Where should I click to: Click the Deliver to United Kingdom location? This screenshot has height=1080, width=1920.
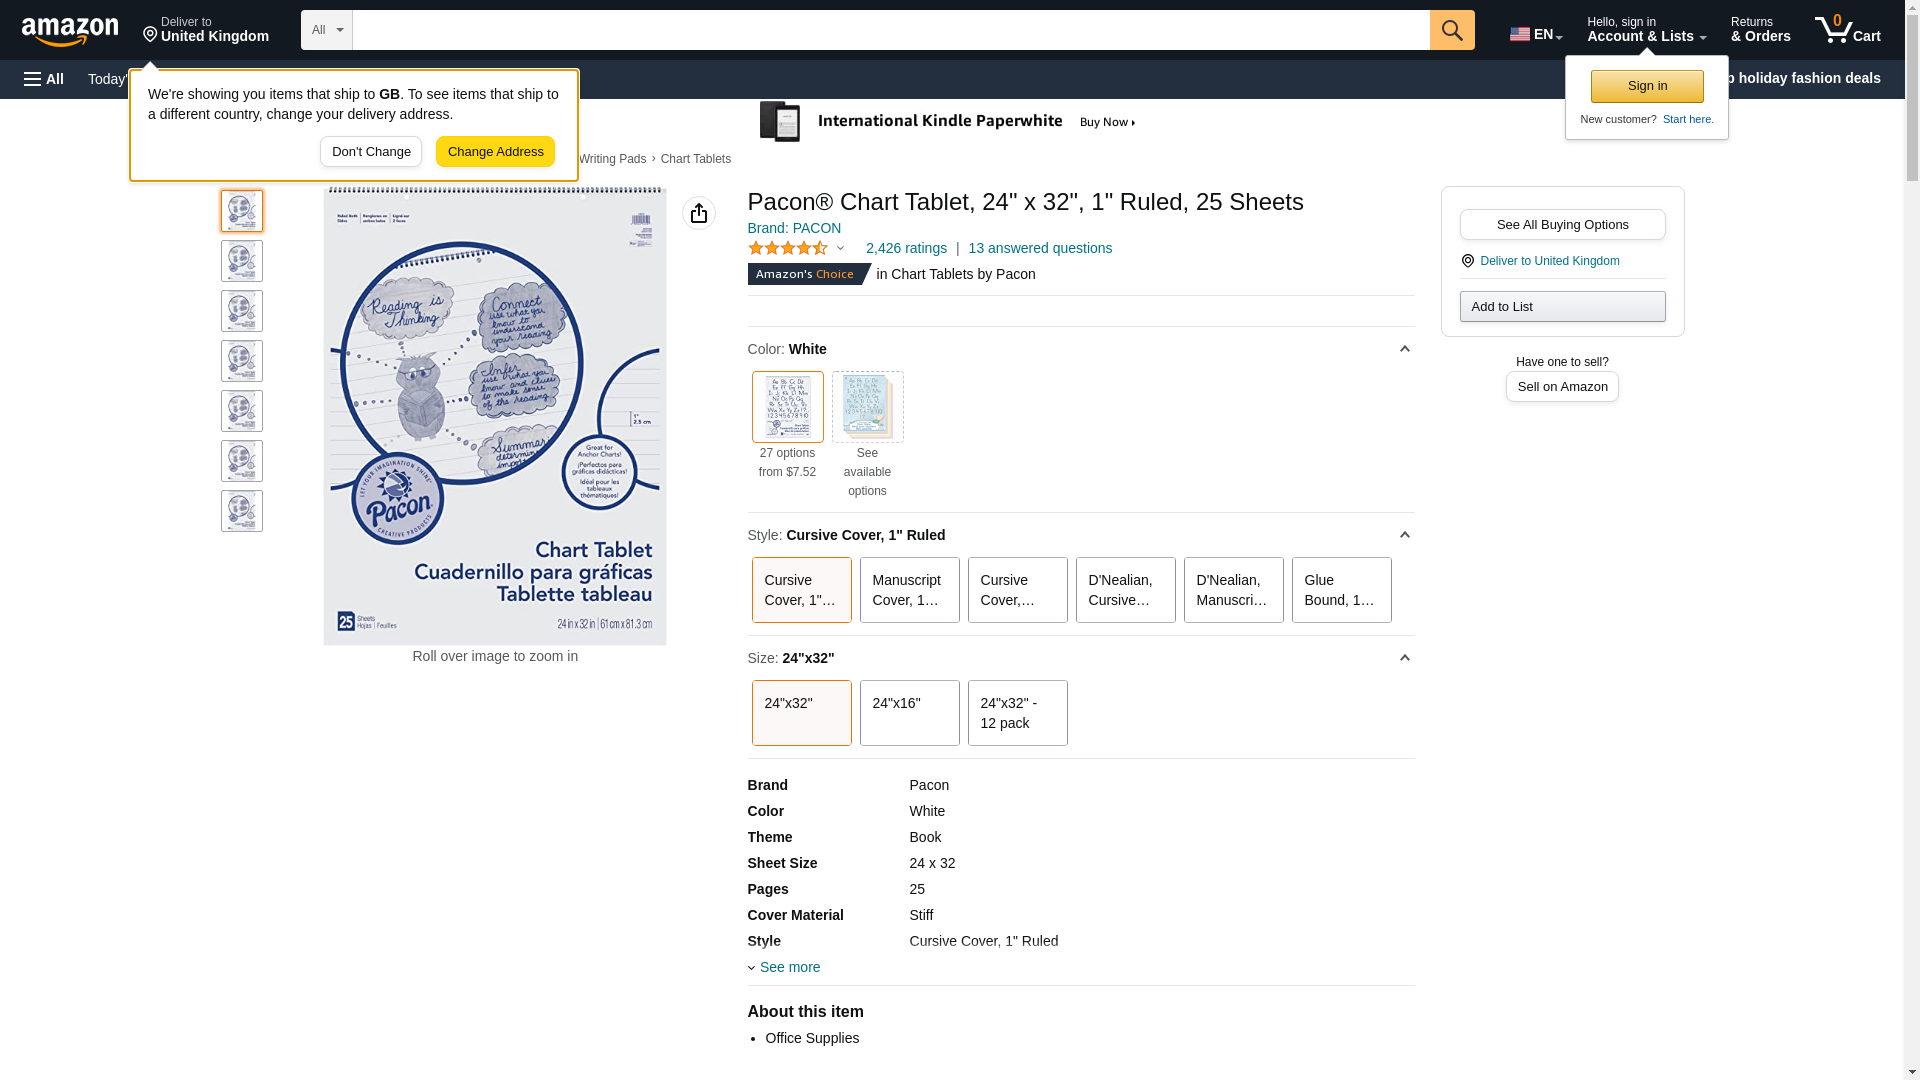[205, 30]
